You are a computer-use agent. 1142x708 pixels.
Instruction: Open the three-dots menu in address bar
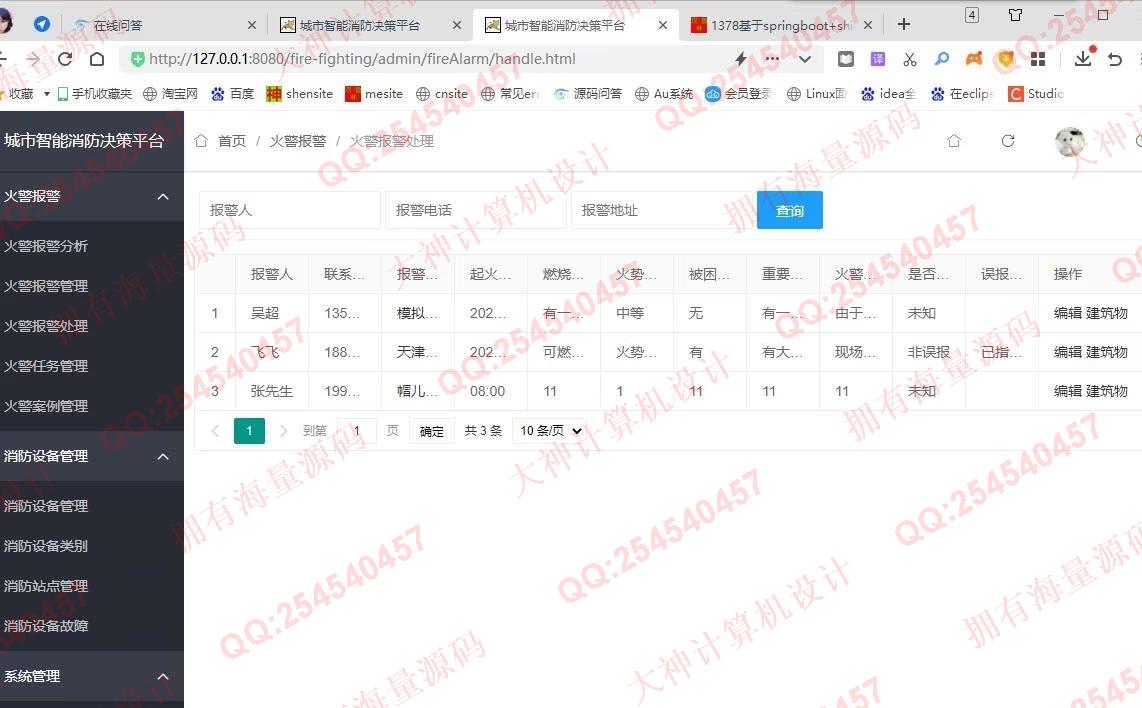[x=772, y=59]
